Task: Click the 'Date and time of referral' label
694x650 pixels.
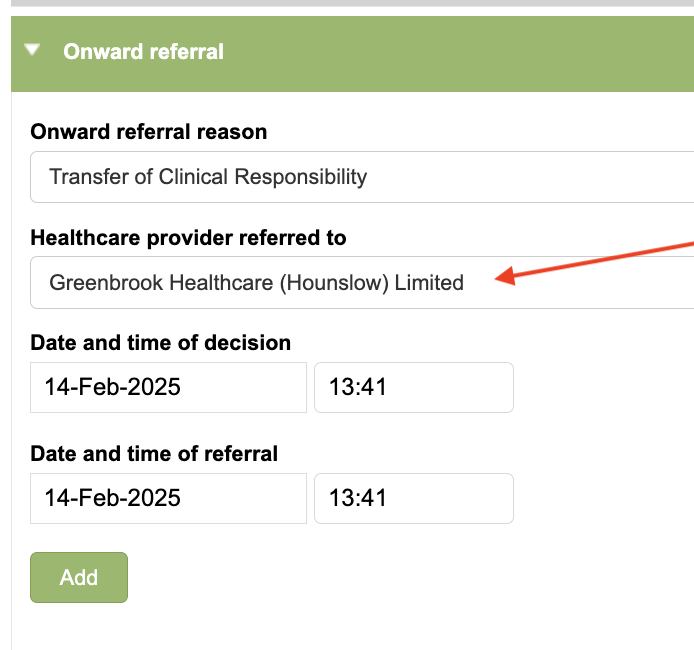Action: (154, 454)
